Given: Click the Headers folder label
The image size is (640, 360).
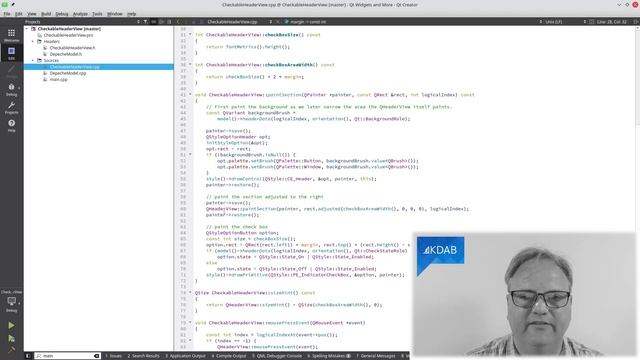Looking at the screenshot, I should point(51,41).
